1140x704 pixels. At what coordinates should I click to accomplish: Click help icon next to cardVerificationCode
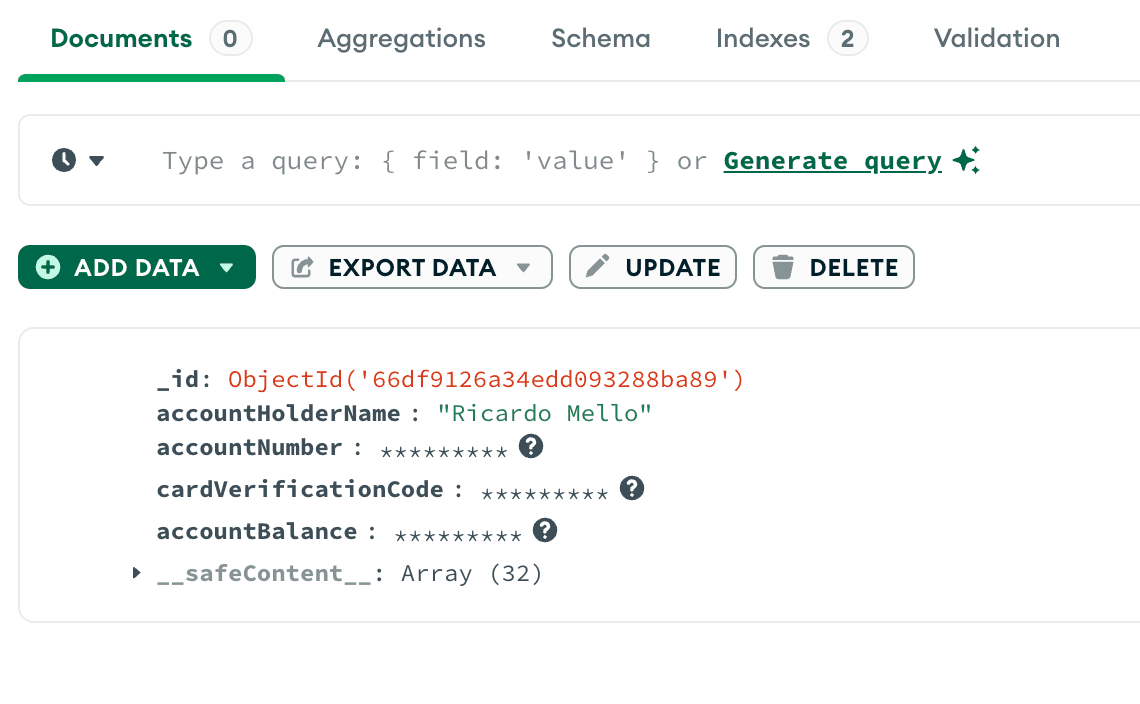pyautogui.click(x=631, y=488)
